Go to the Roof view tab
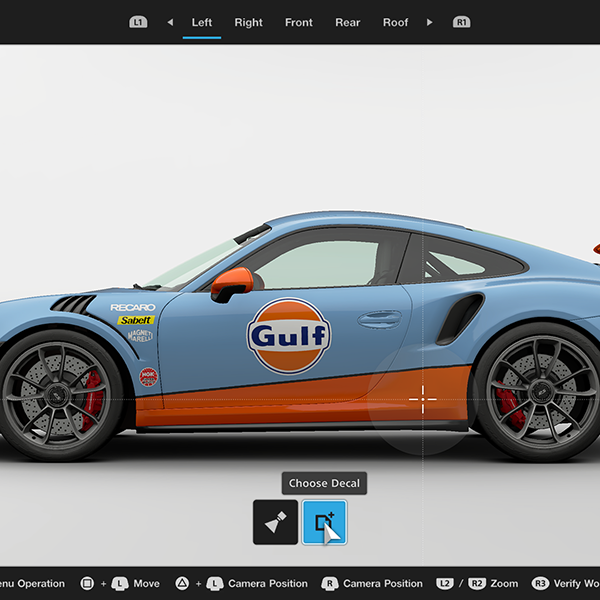The height and width of the screenshot is (600, 600). pyautogui.click(x=395, y=23)
